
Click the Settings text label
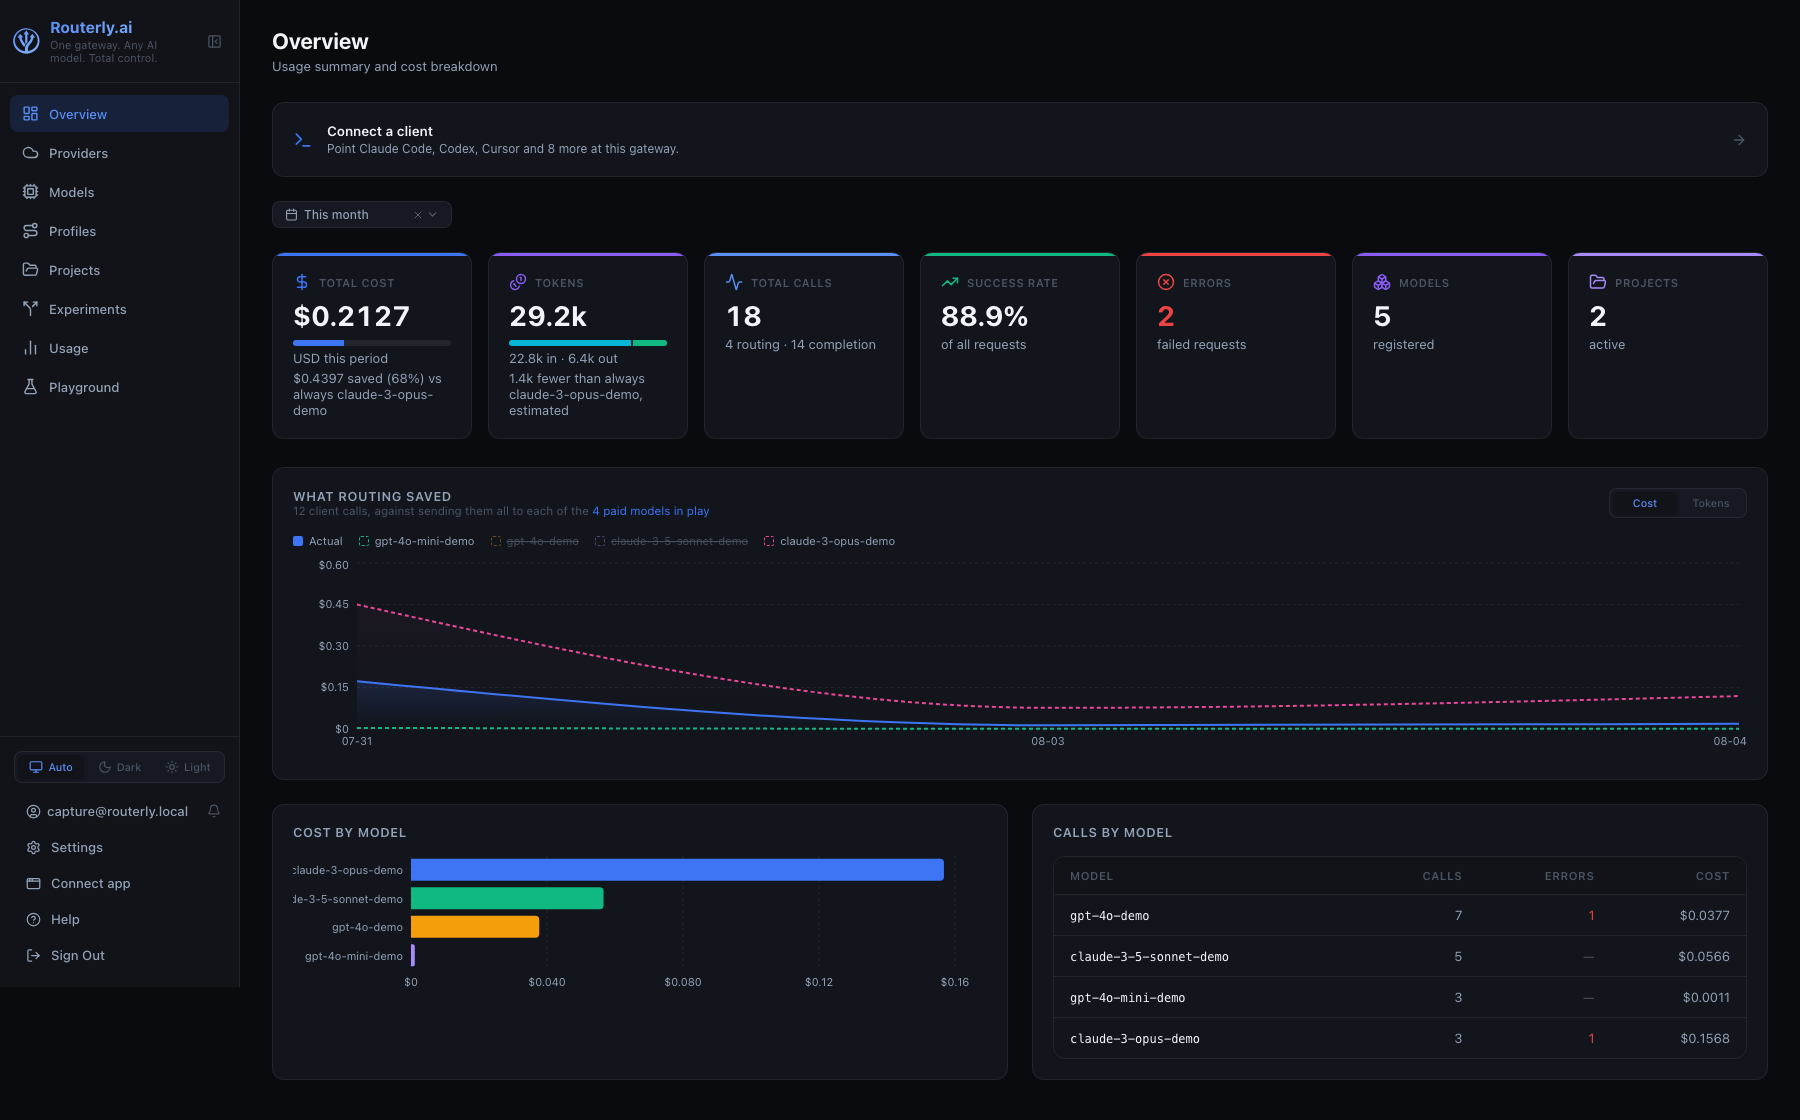(x=77, y=847)
